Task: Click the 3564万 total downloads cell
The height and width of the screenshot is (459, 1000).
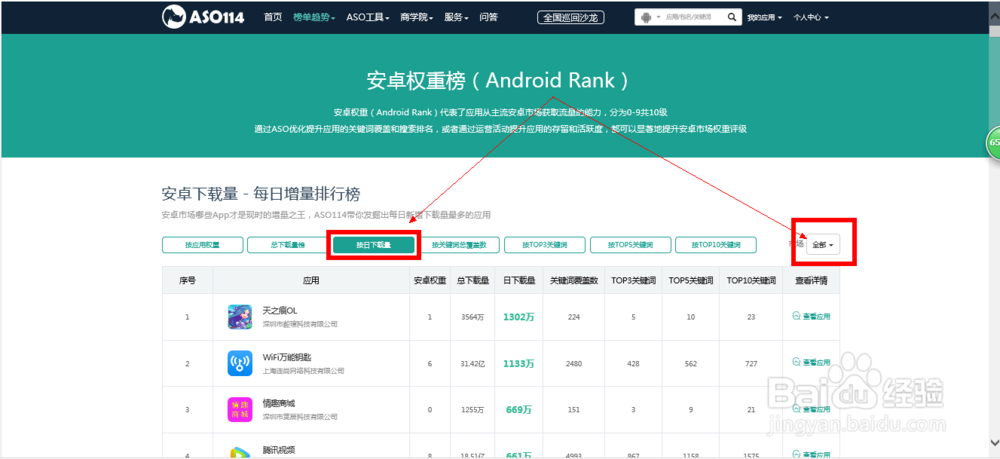Action: pyautogui.click(x=473, y=317)
